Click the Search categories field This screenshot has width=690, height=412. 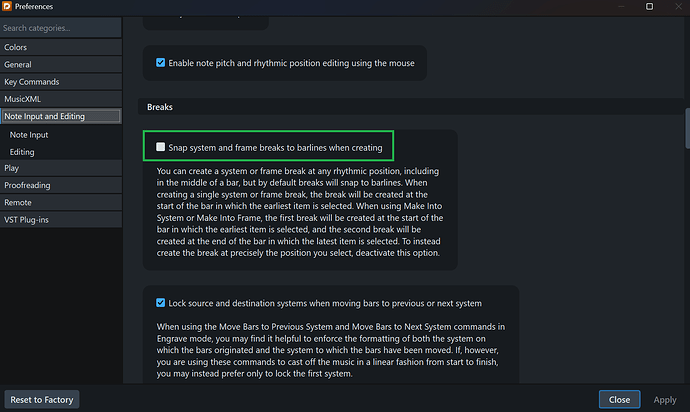[x=60, y=28]
